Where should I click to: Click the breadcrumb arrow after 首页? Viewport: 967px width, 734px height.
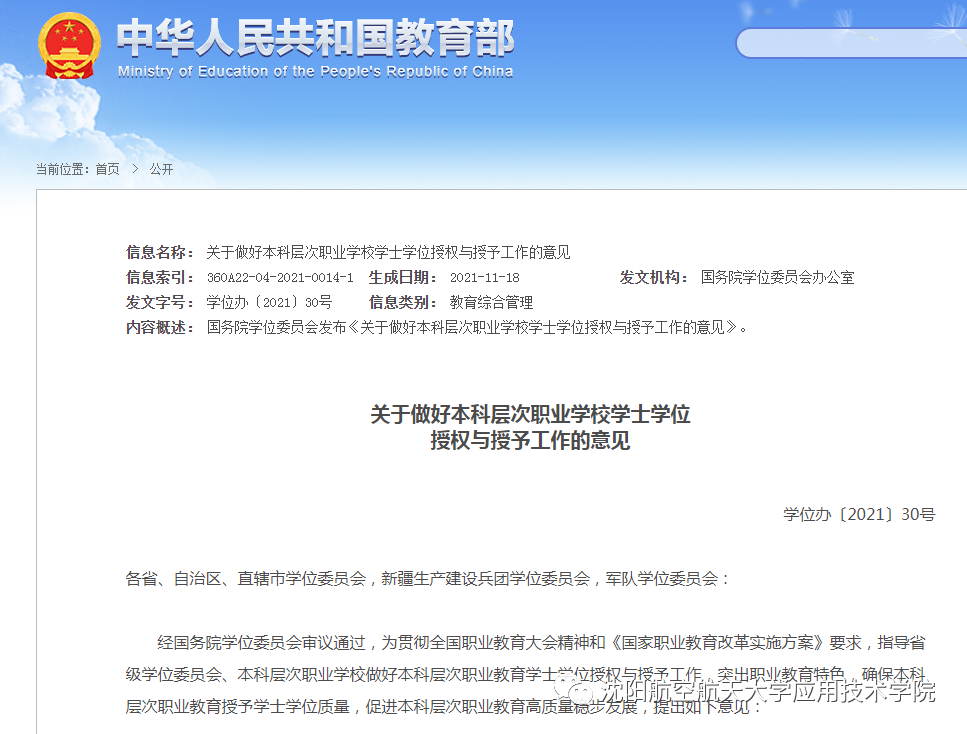pyautogui.click(x=134, y=169)
